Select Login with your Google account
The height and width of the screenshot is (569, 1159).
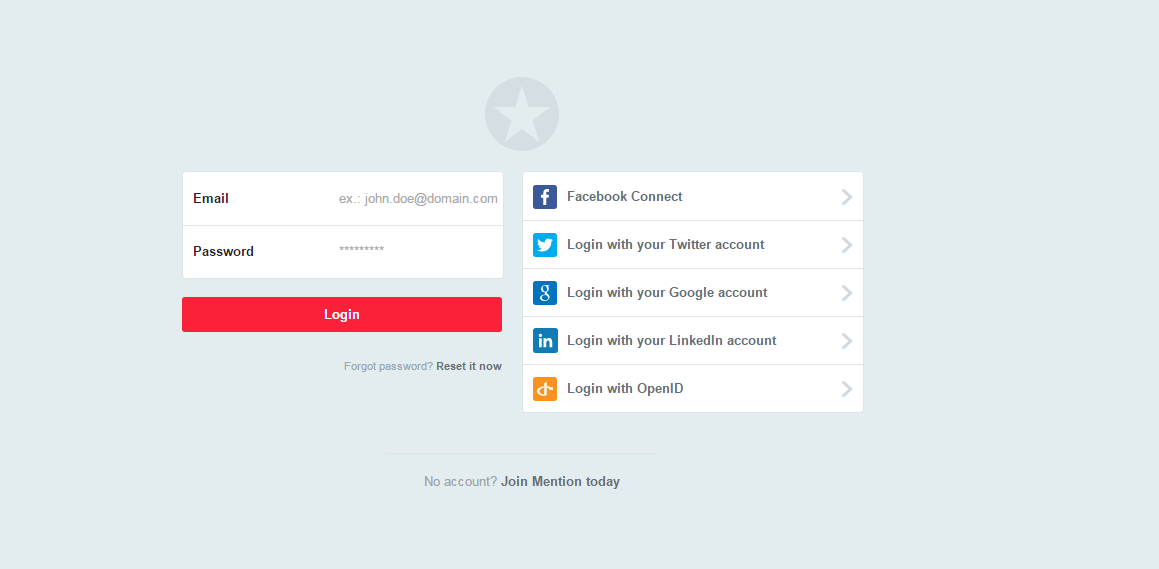click(x=667, y=293)
